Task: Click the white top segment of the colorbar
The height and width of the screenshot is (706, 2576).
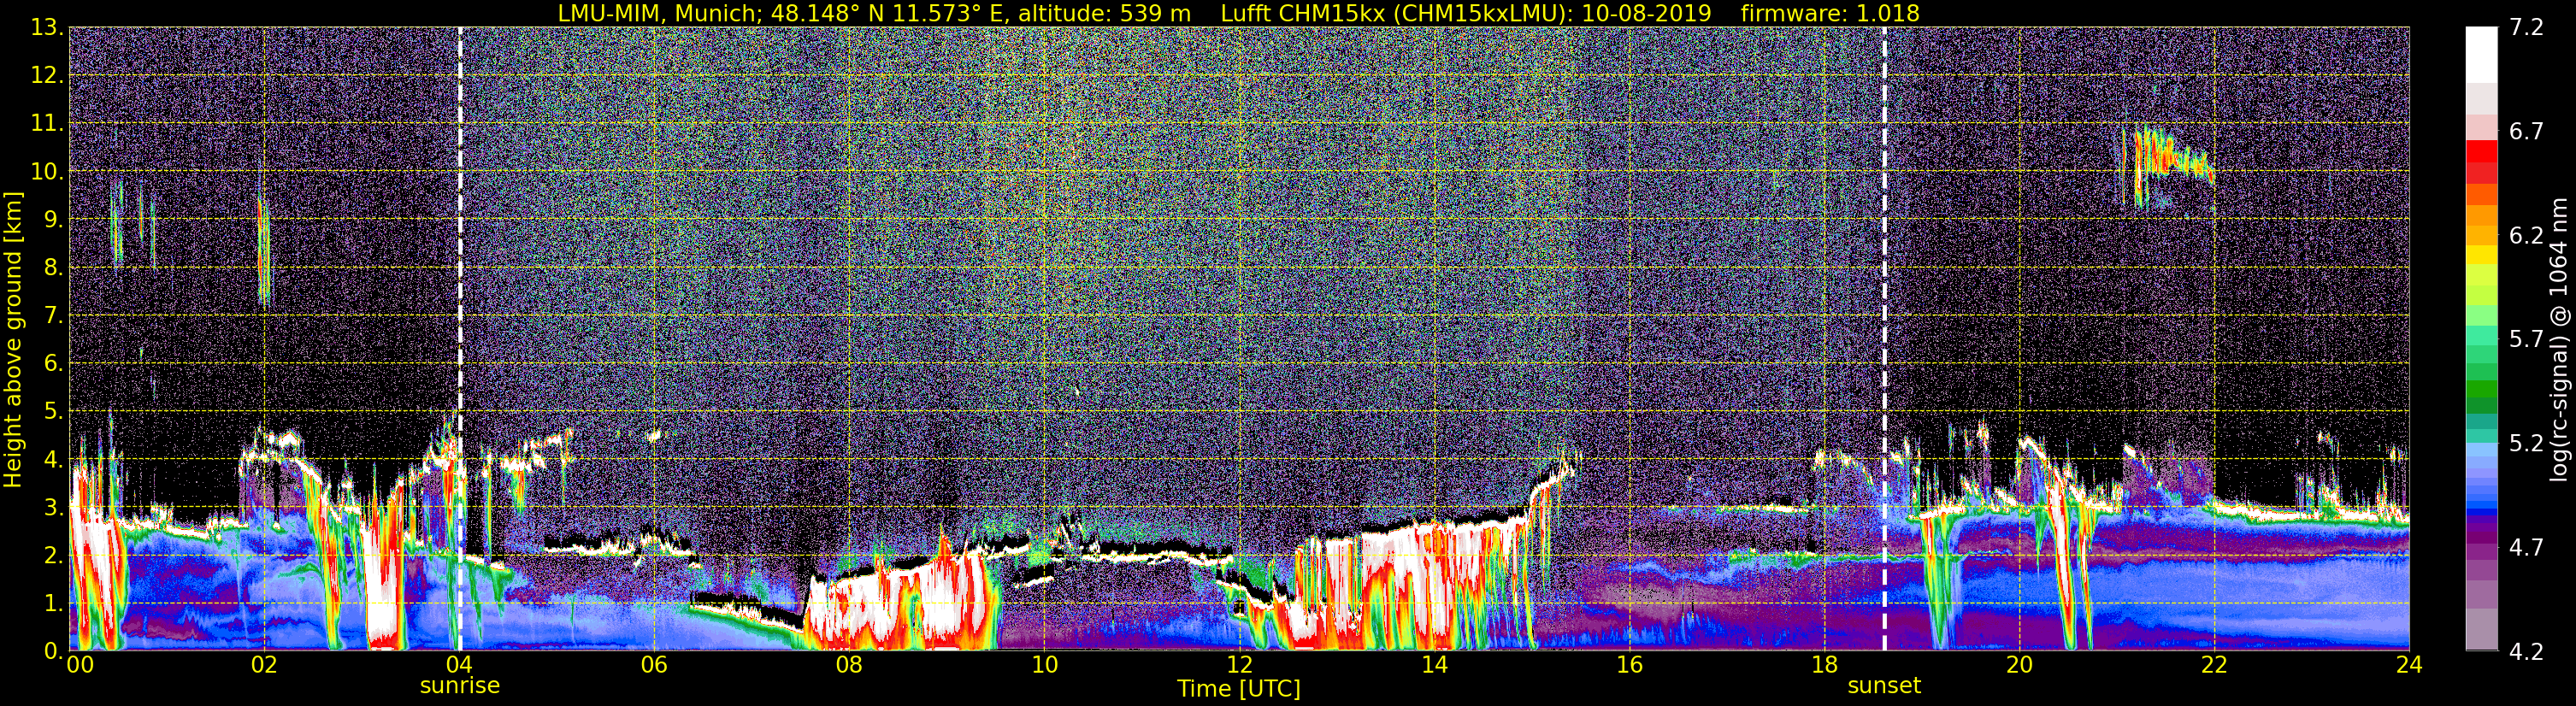Action: [x=2481, y=54]
